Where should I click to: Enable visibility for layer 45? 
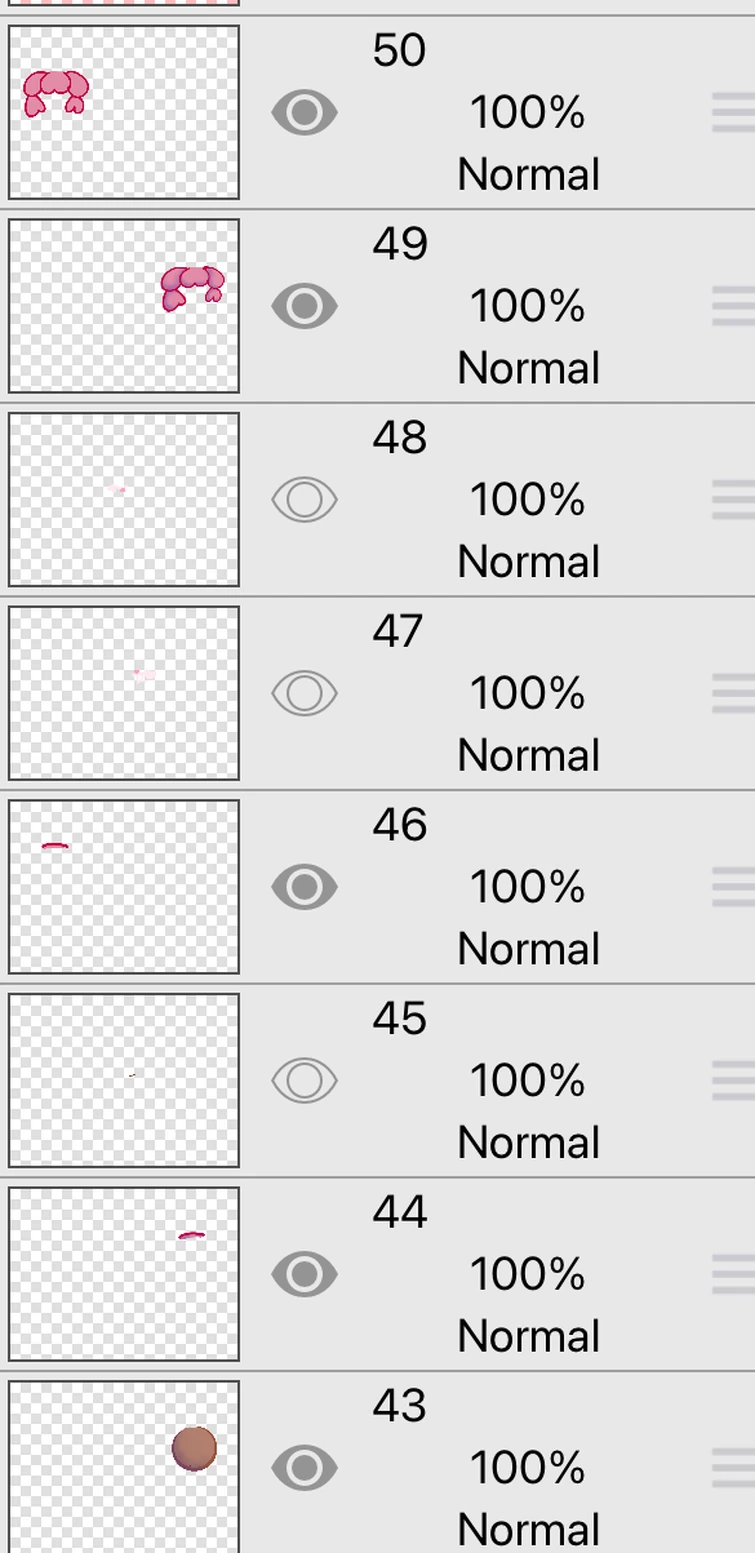tap(304, 1080)
